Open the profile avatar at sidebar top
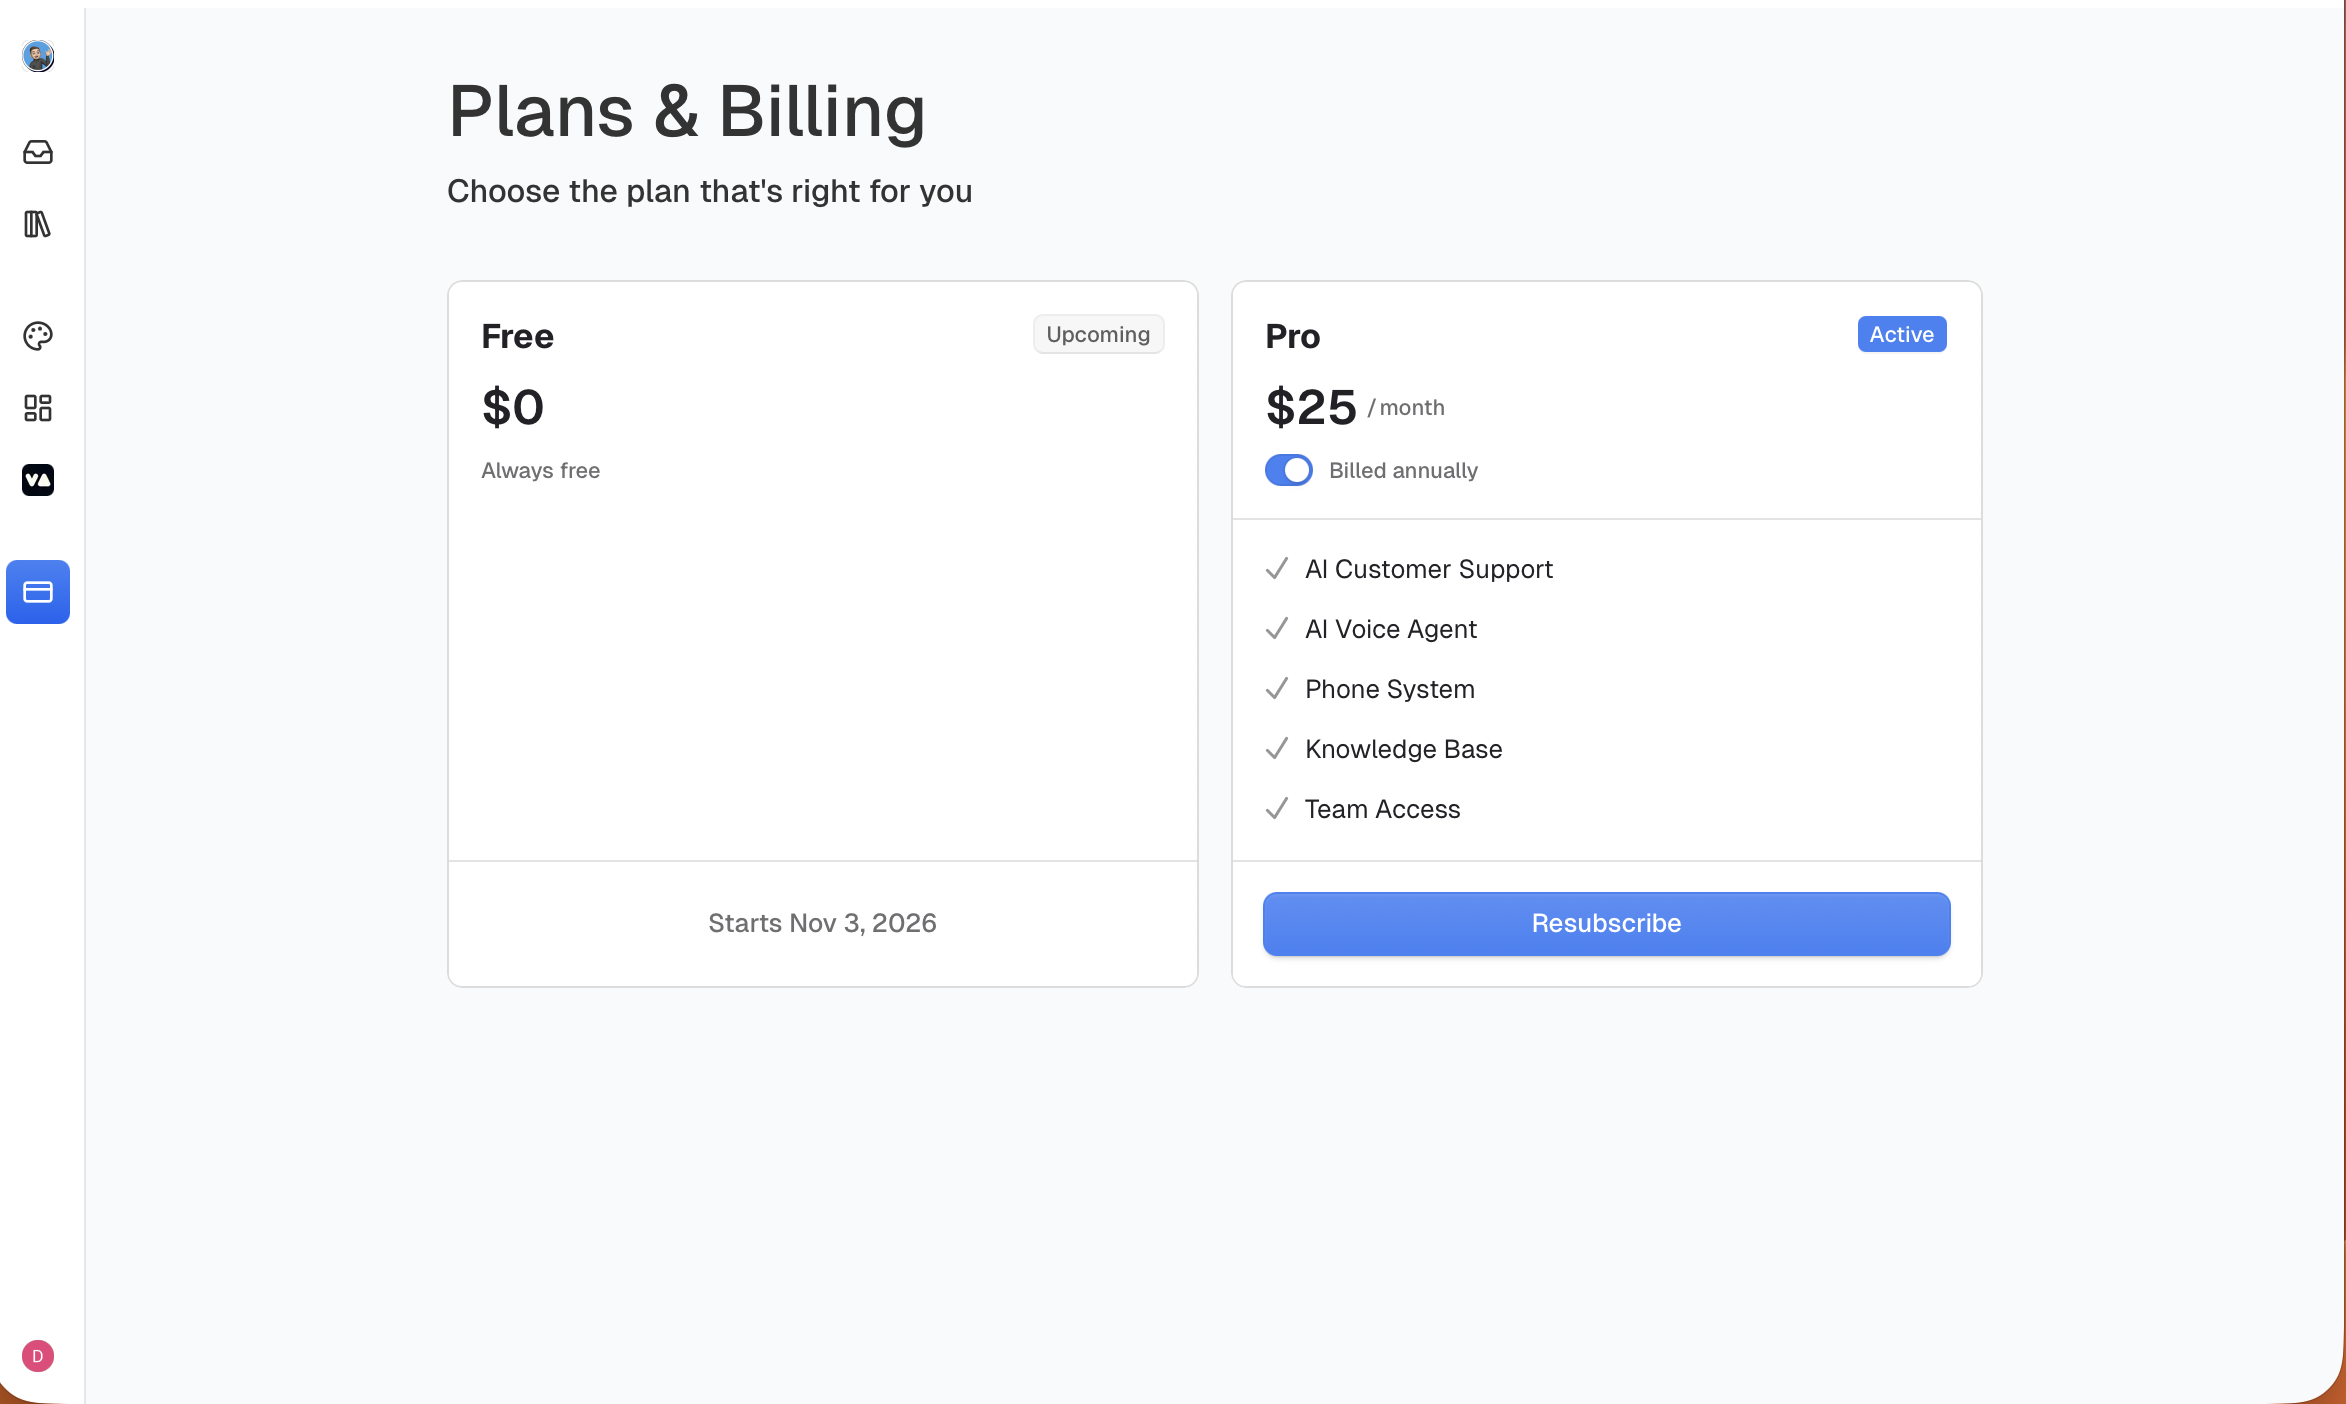Screen dimensions: 2346x1404 tap(38, 56)
